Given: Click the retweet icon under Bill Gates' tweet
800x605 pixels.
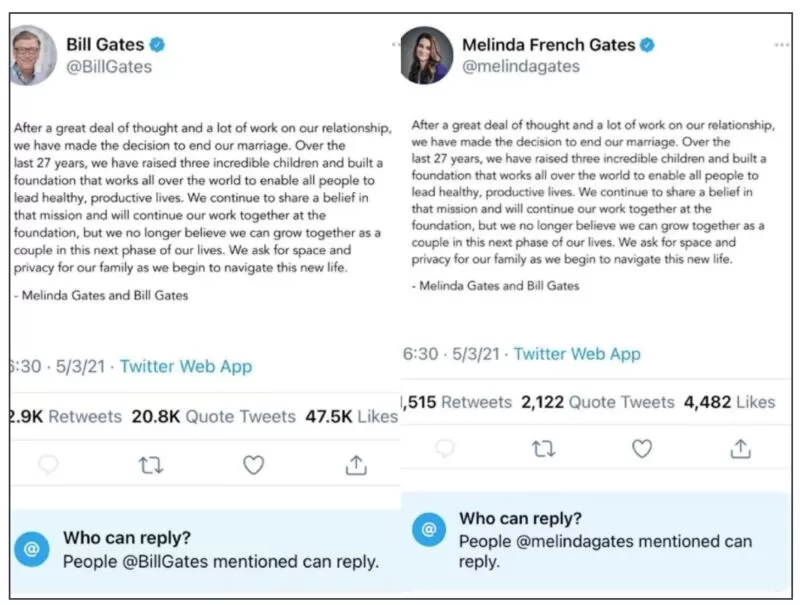Looking at the screenshot, I should (x=151, y=465).
